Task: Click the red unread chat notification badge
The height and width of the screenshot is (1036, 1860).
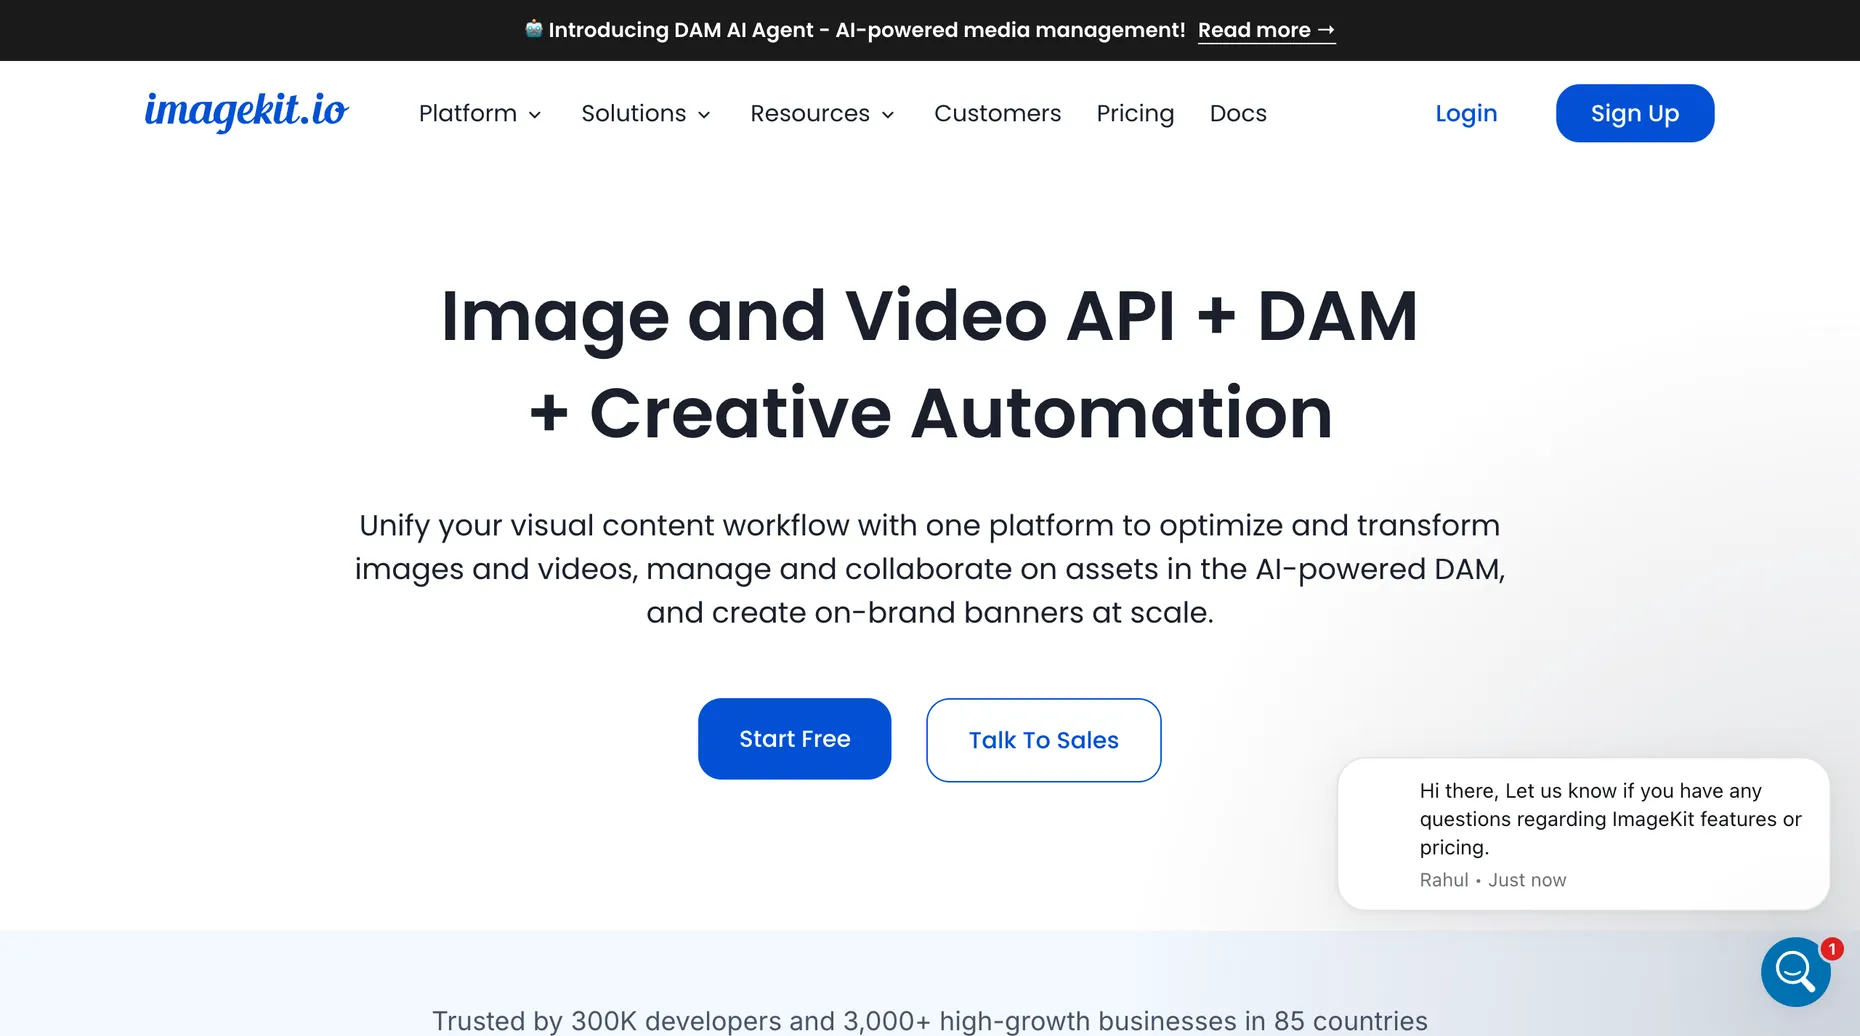Action: click(x=1832, y=948)
